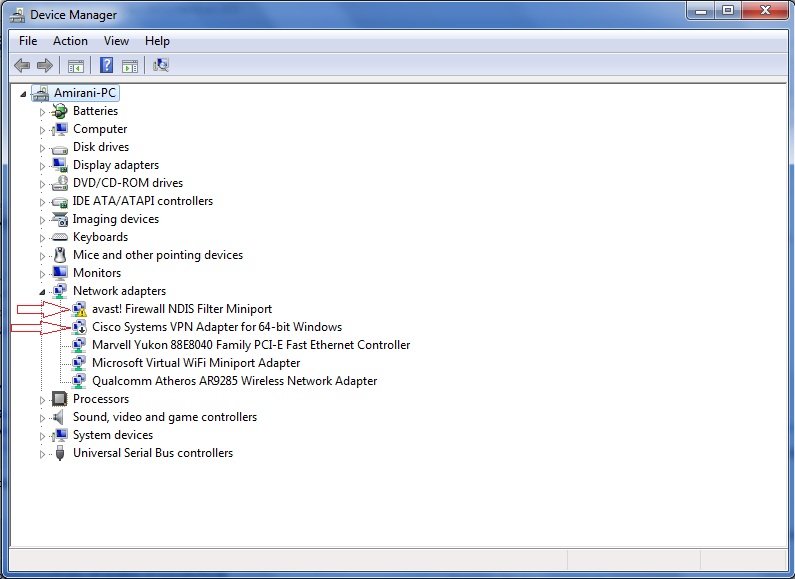
Task: Expand the Sound, video and game controllers node
Action: coord(42,418)
